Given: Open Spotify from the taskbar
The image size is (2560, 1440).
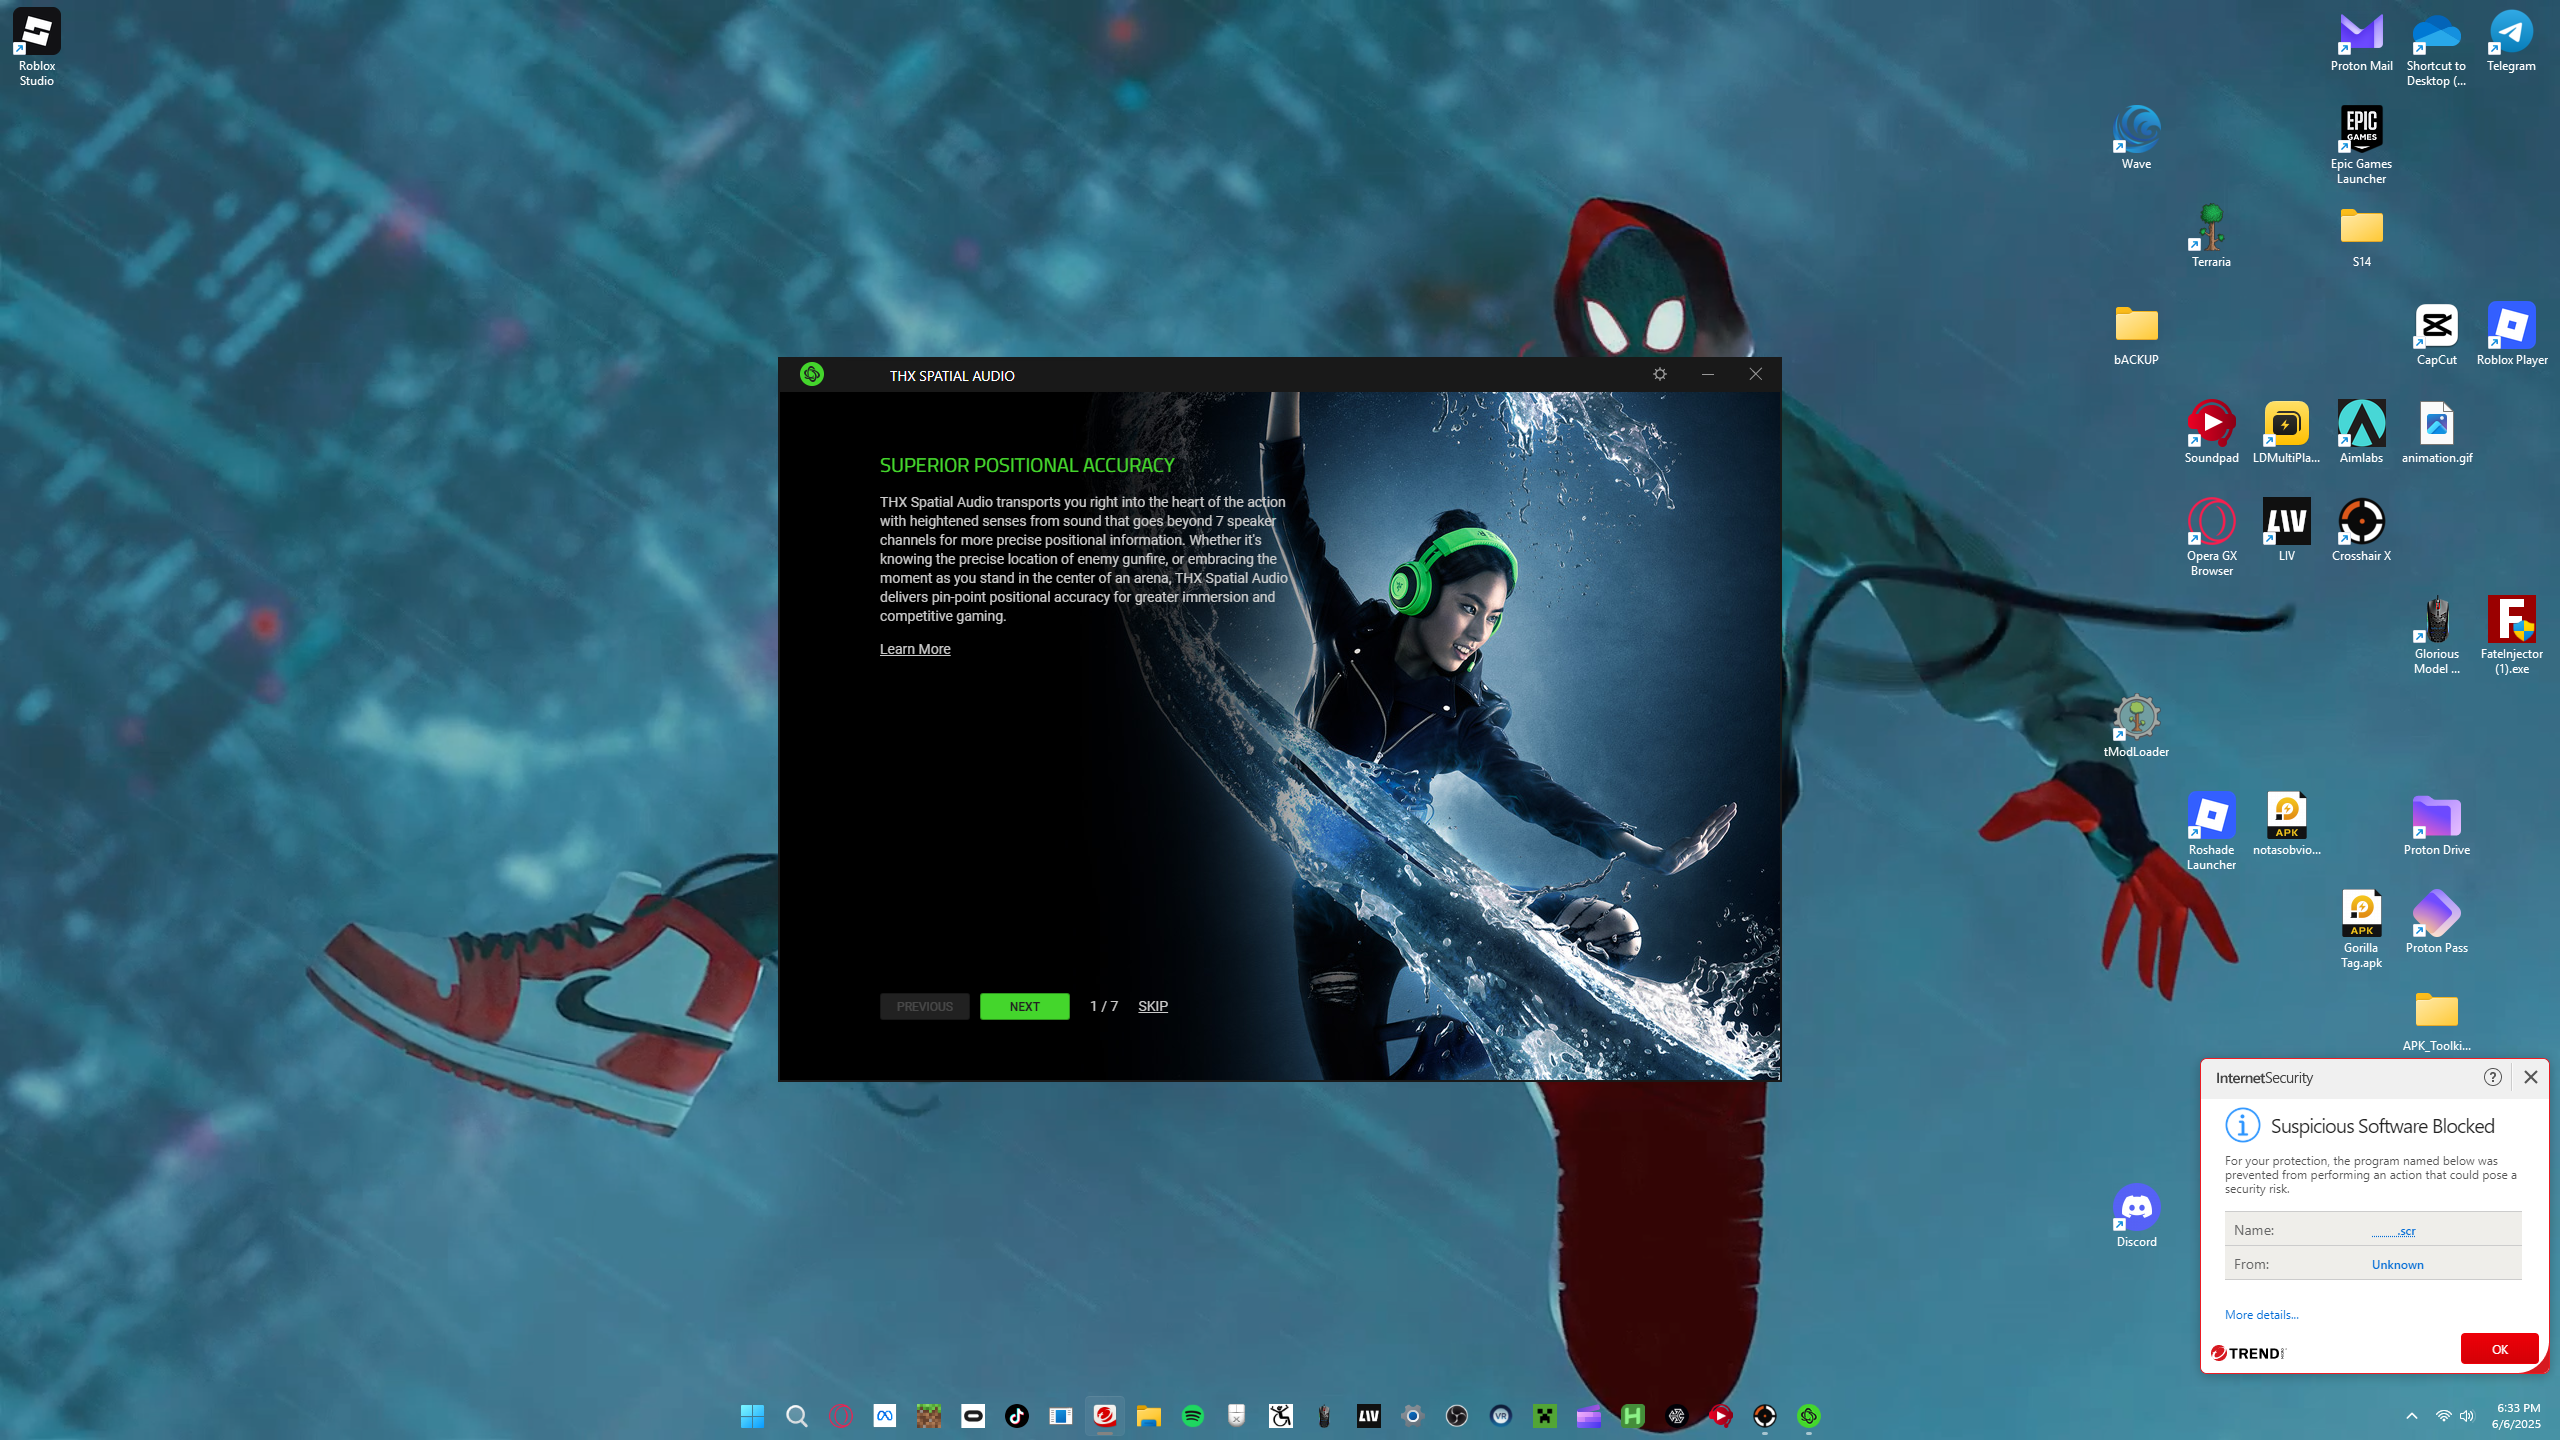Looking at the screenshot, I should 1192,1416.
